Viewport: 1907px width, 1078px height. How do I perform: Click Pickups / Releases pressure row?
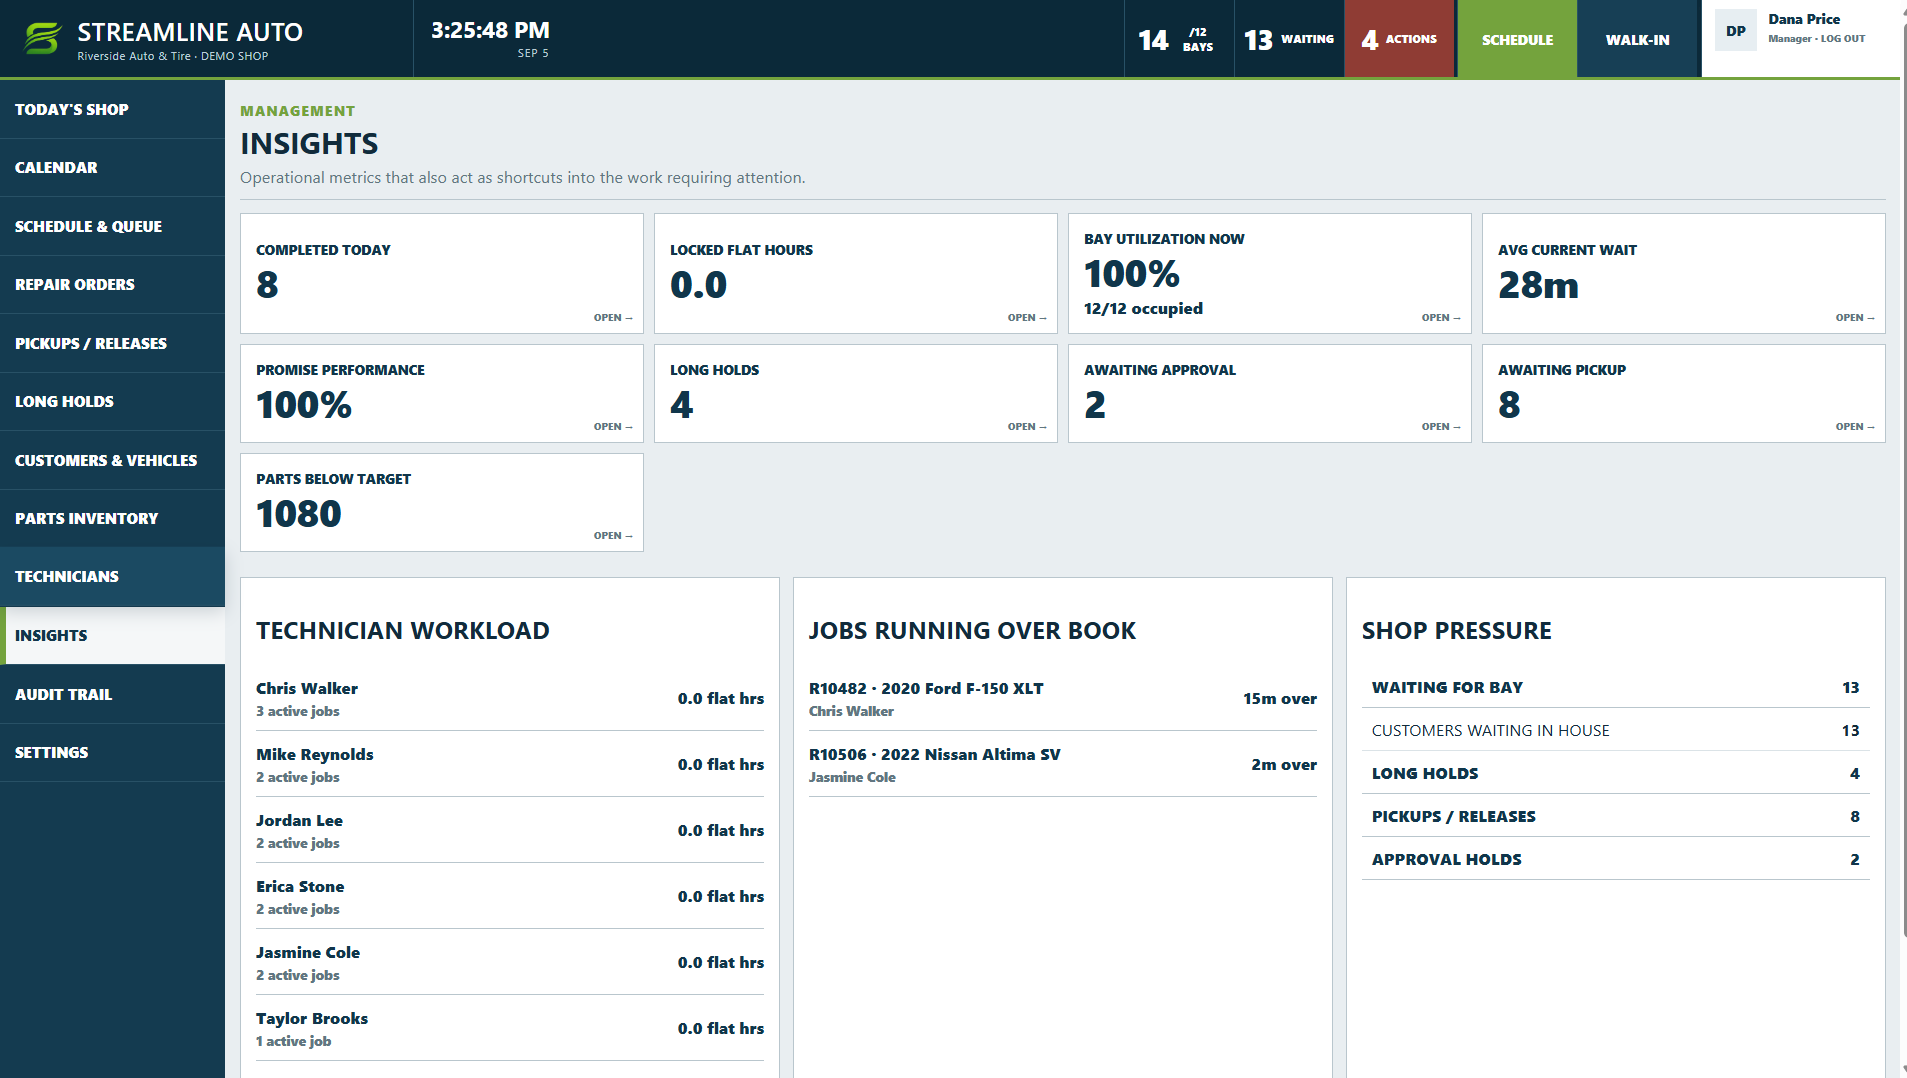[x=1616, y=816]
